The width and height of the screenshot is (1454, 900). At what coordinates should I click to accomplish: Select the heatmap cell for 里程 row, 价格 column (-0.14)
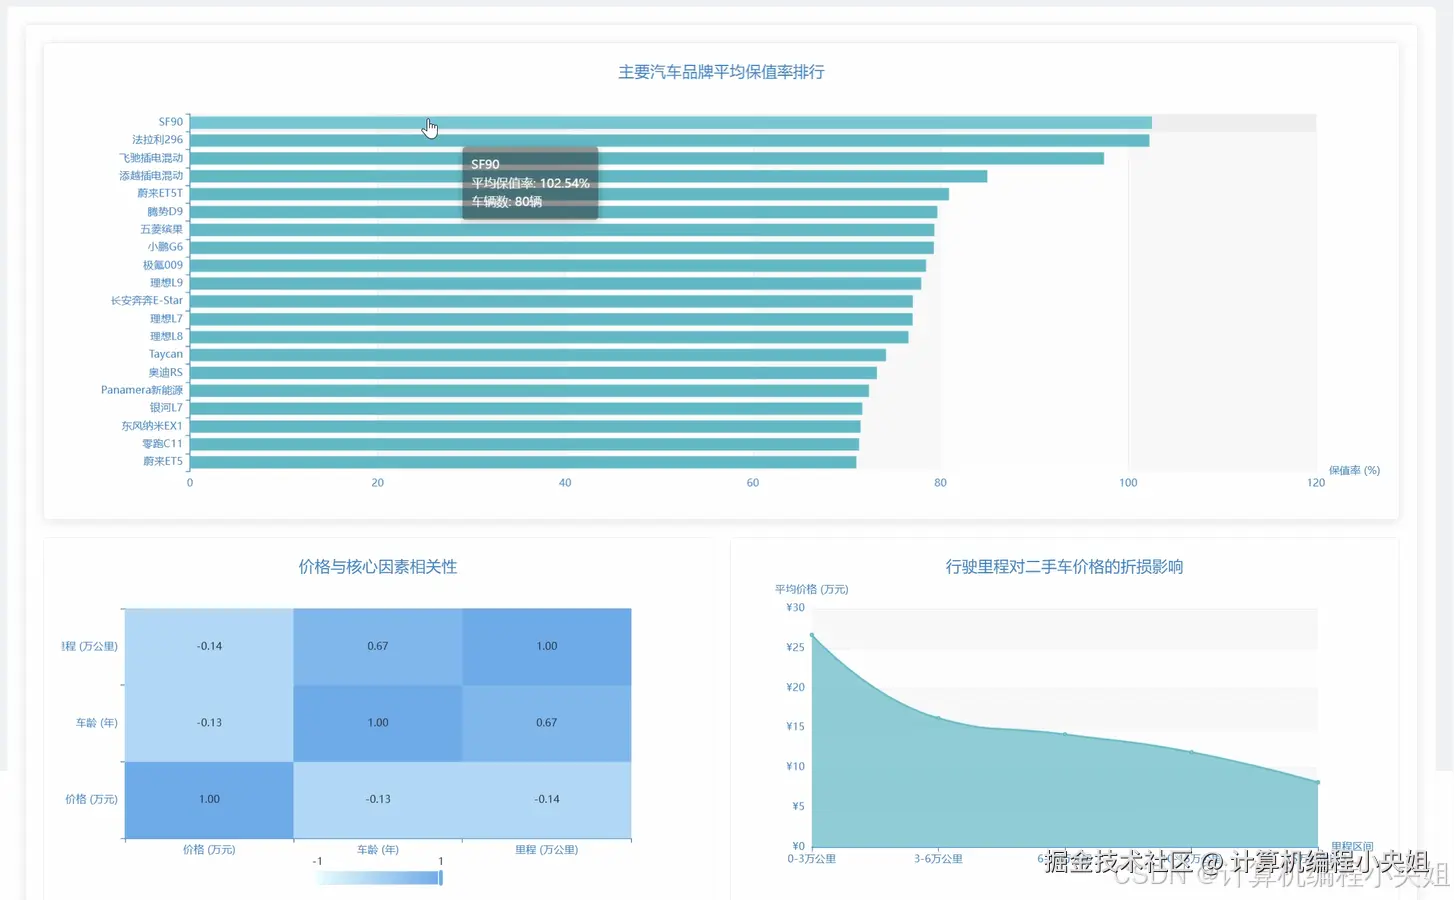(x=209, y=646)
